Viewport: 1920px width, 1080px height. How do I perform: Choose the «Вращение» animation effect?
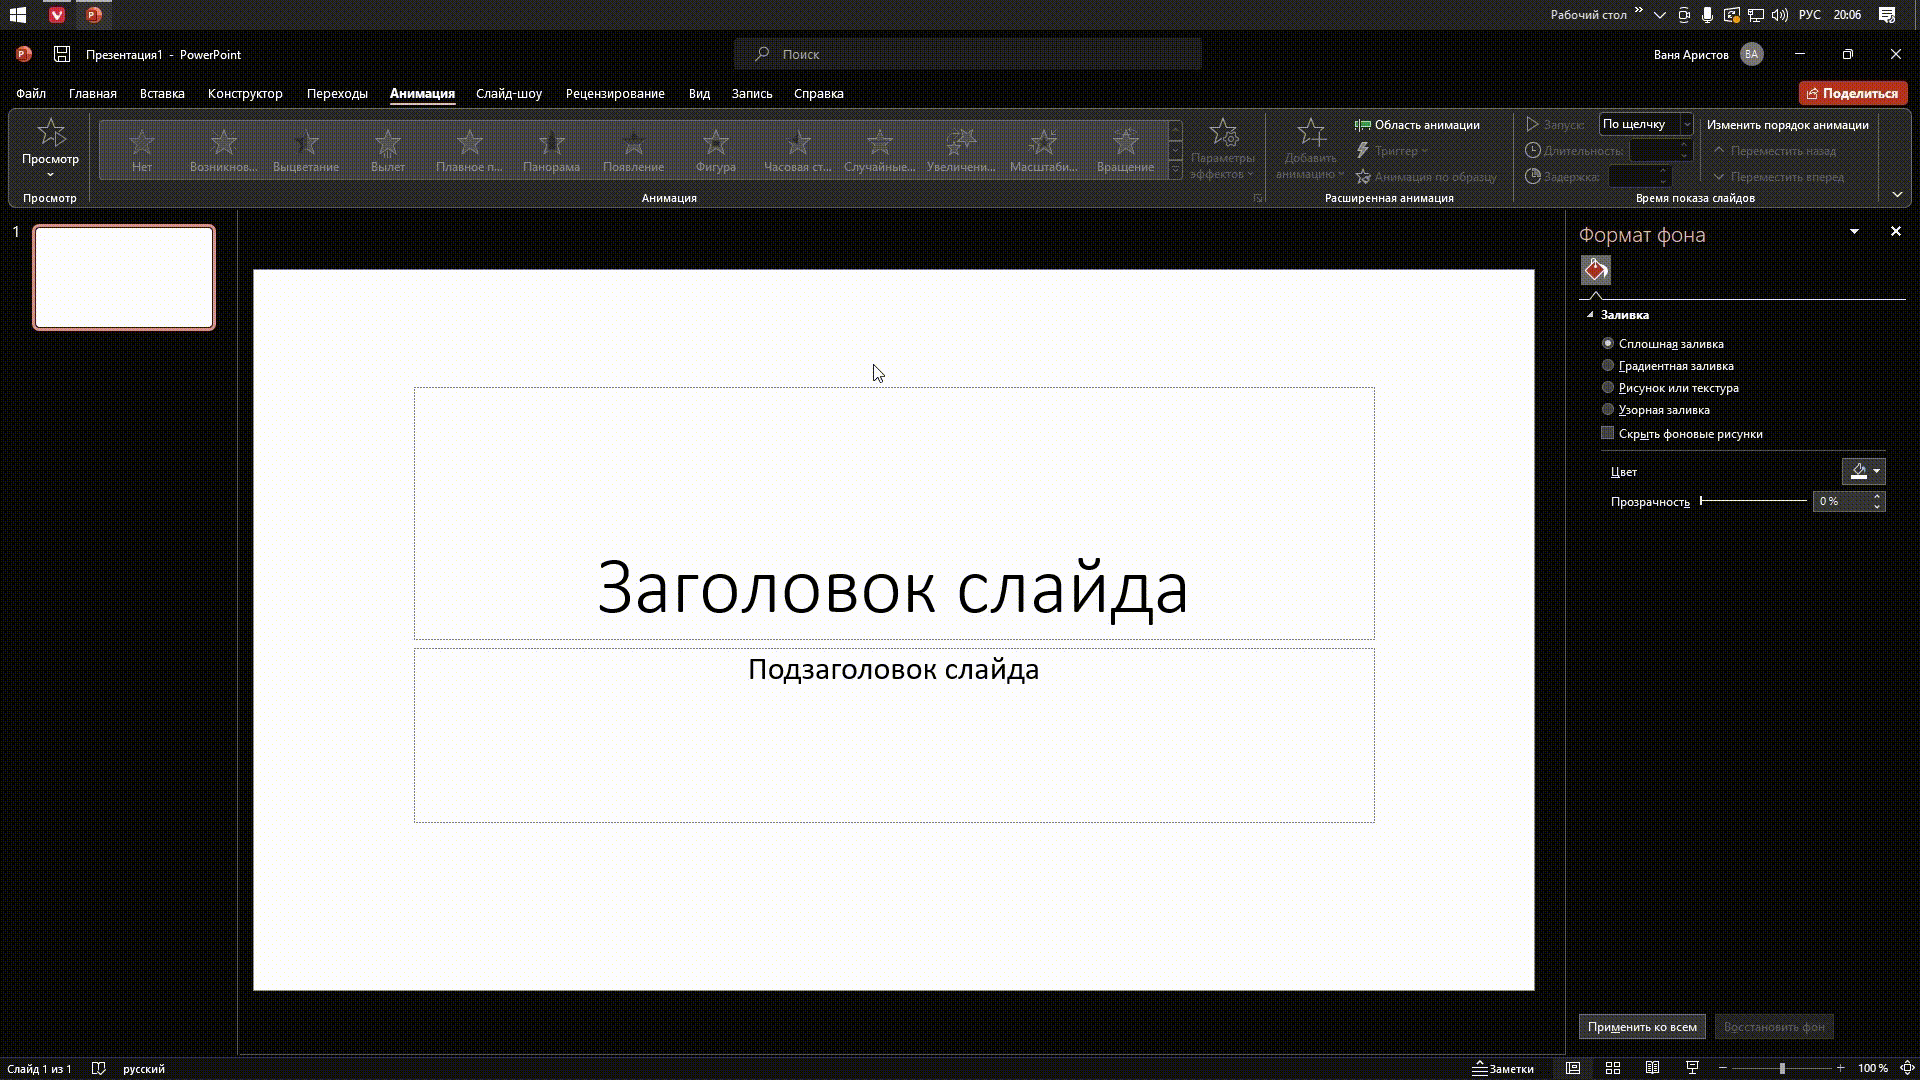click(x=1126, y=150)
